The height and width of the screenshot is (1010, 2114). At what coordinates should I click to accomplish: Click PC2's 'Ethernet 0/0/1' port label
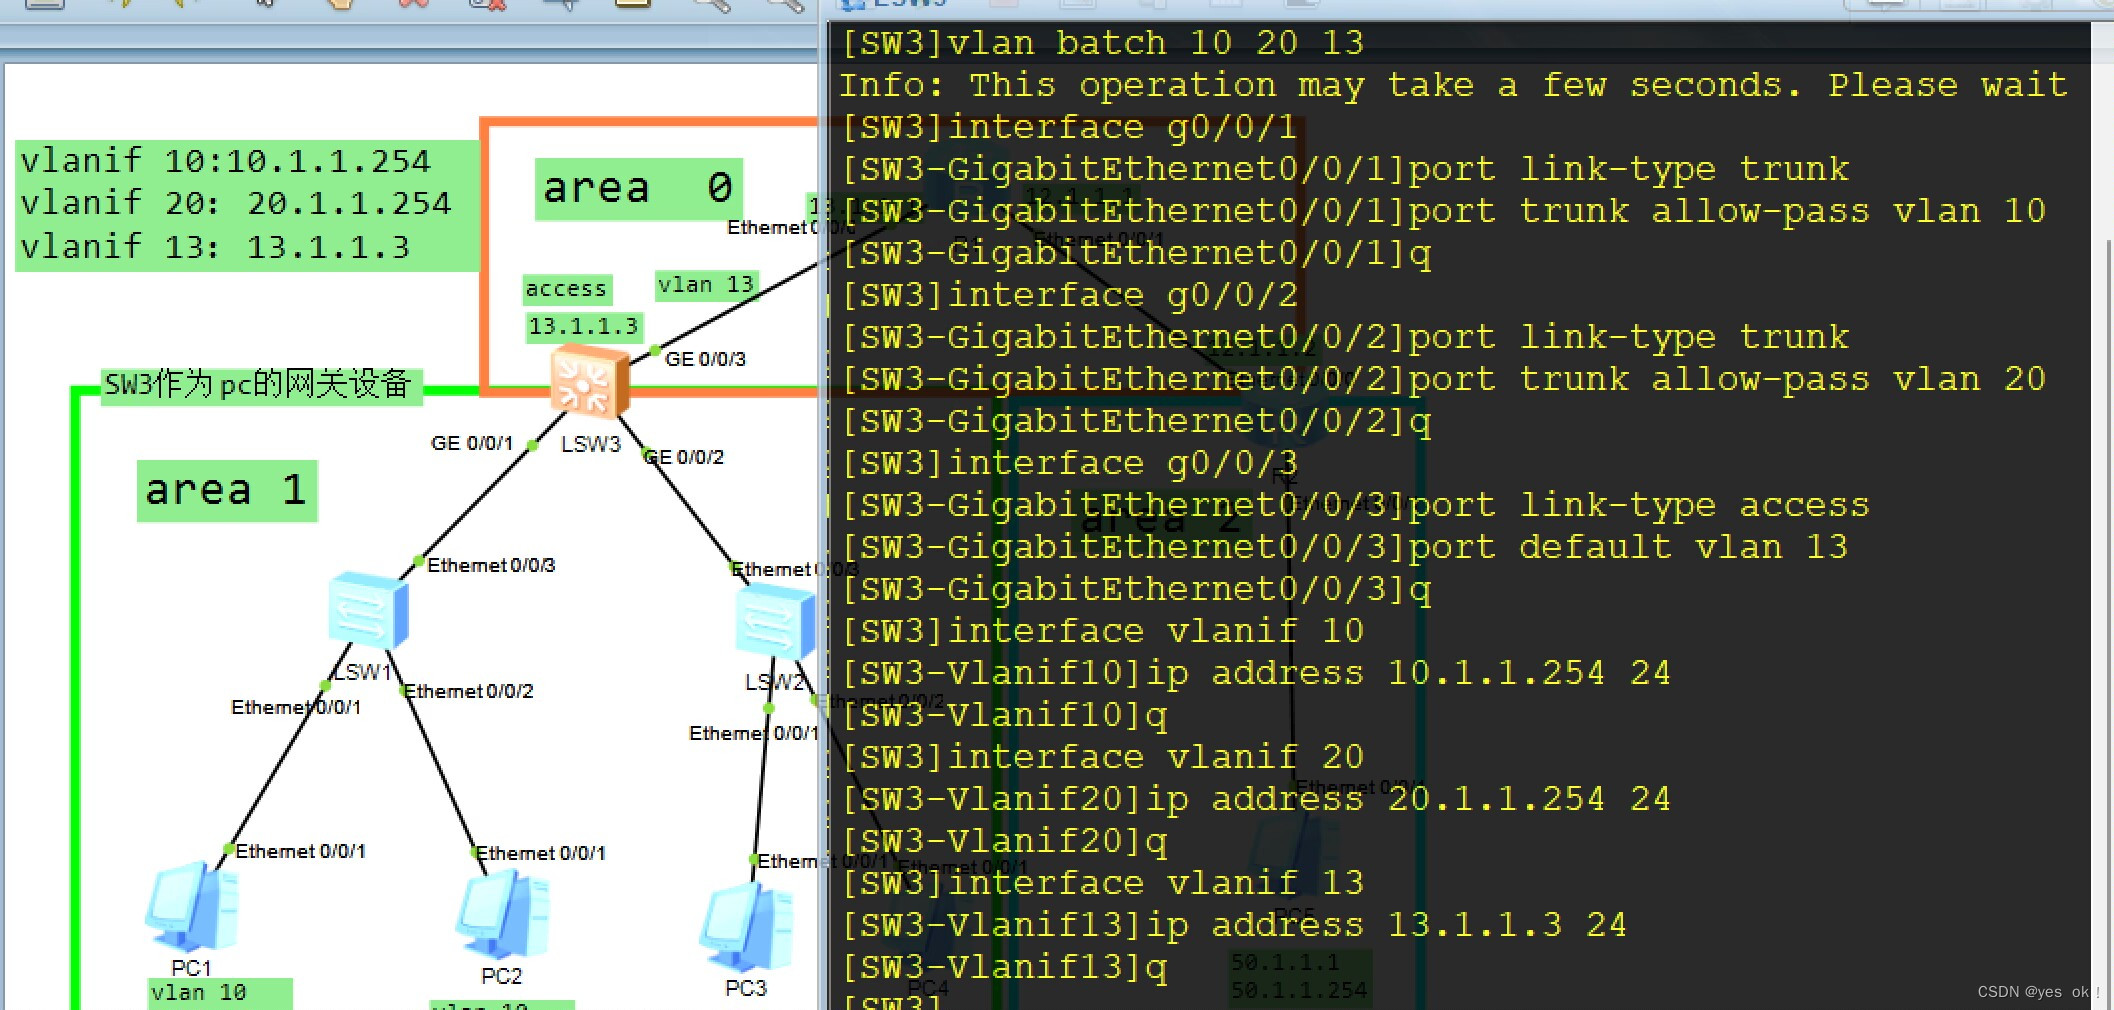coord(540,853)
